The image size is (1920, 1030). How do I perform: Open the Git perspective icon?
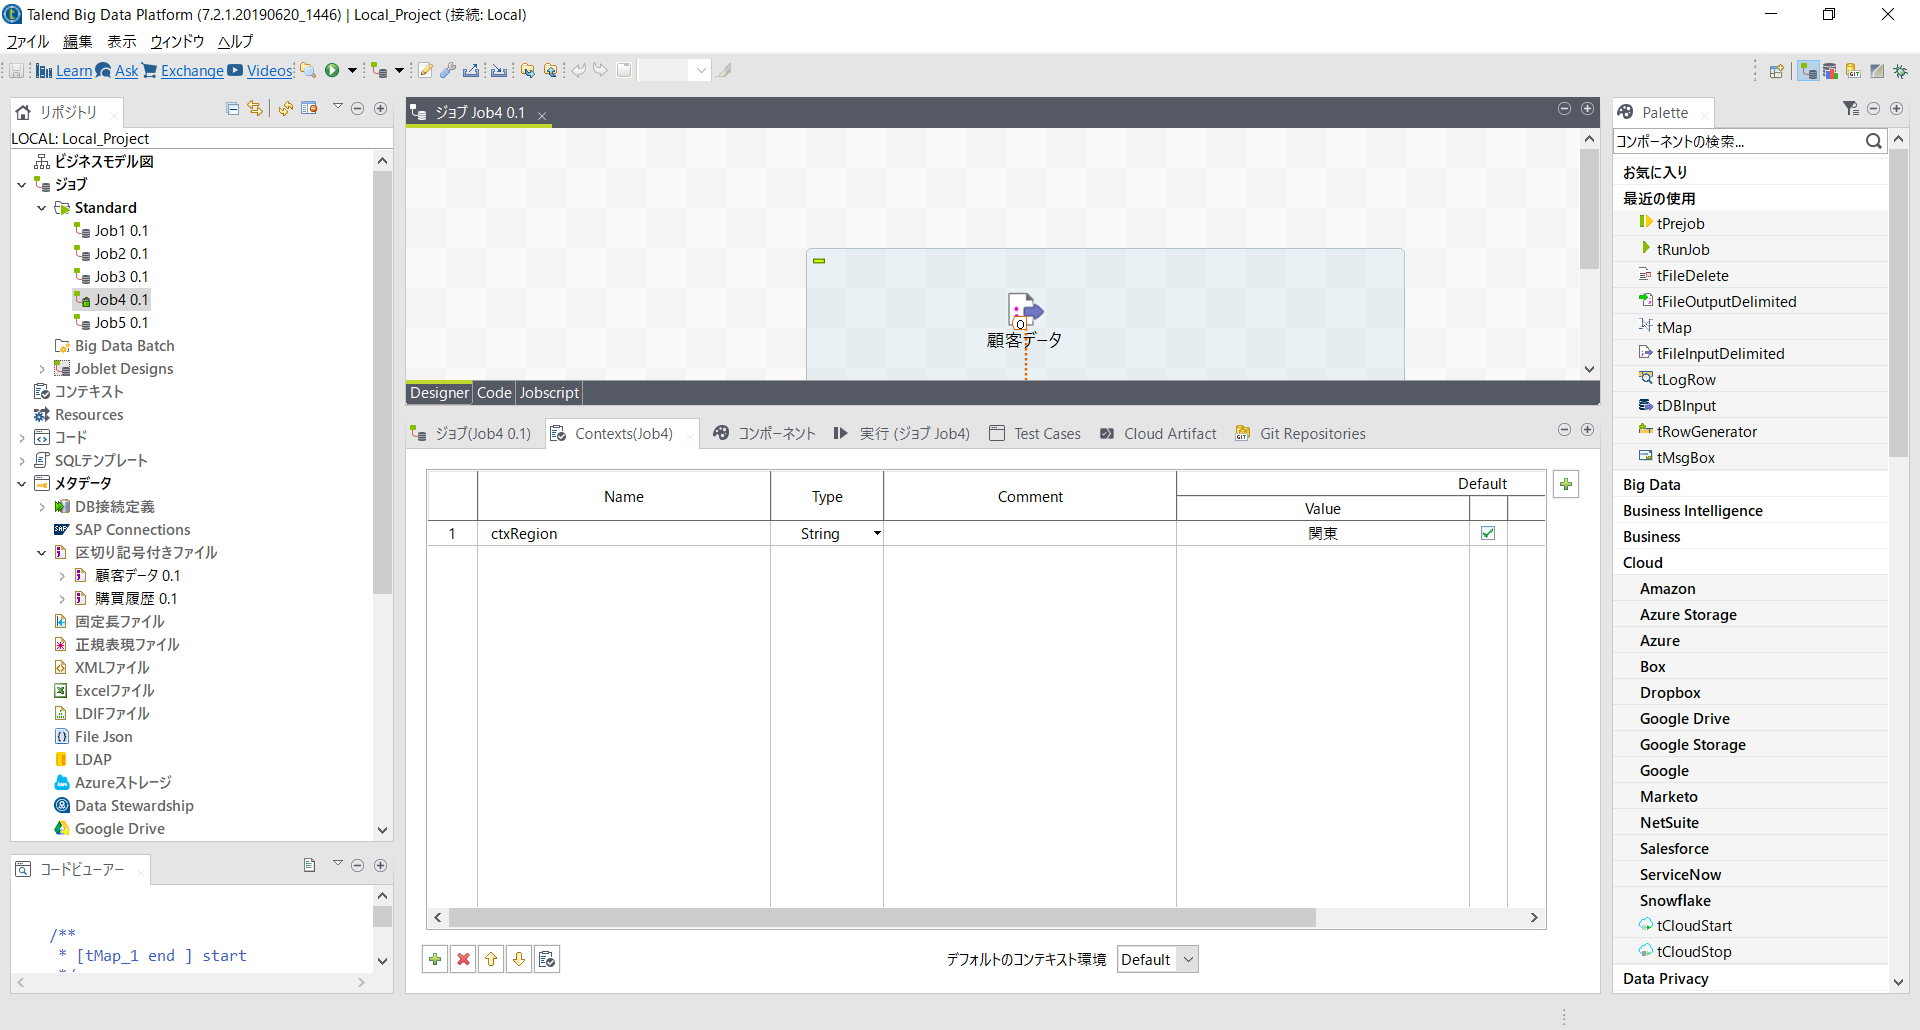click(1853, 71)
